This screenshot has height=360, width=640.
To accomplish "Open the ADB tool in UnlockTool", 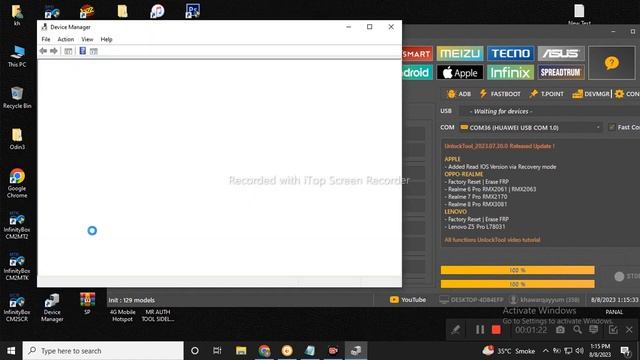I will coord(459,94).
